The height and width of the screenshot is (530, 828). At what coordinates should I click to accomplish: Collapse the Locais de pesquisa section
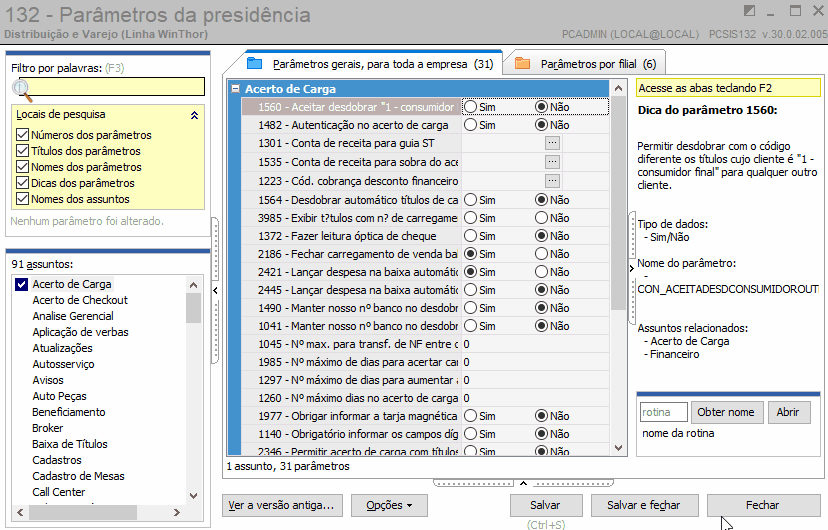coord(194,115)
